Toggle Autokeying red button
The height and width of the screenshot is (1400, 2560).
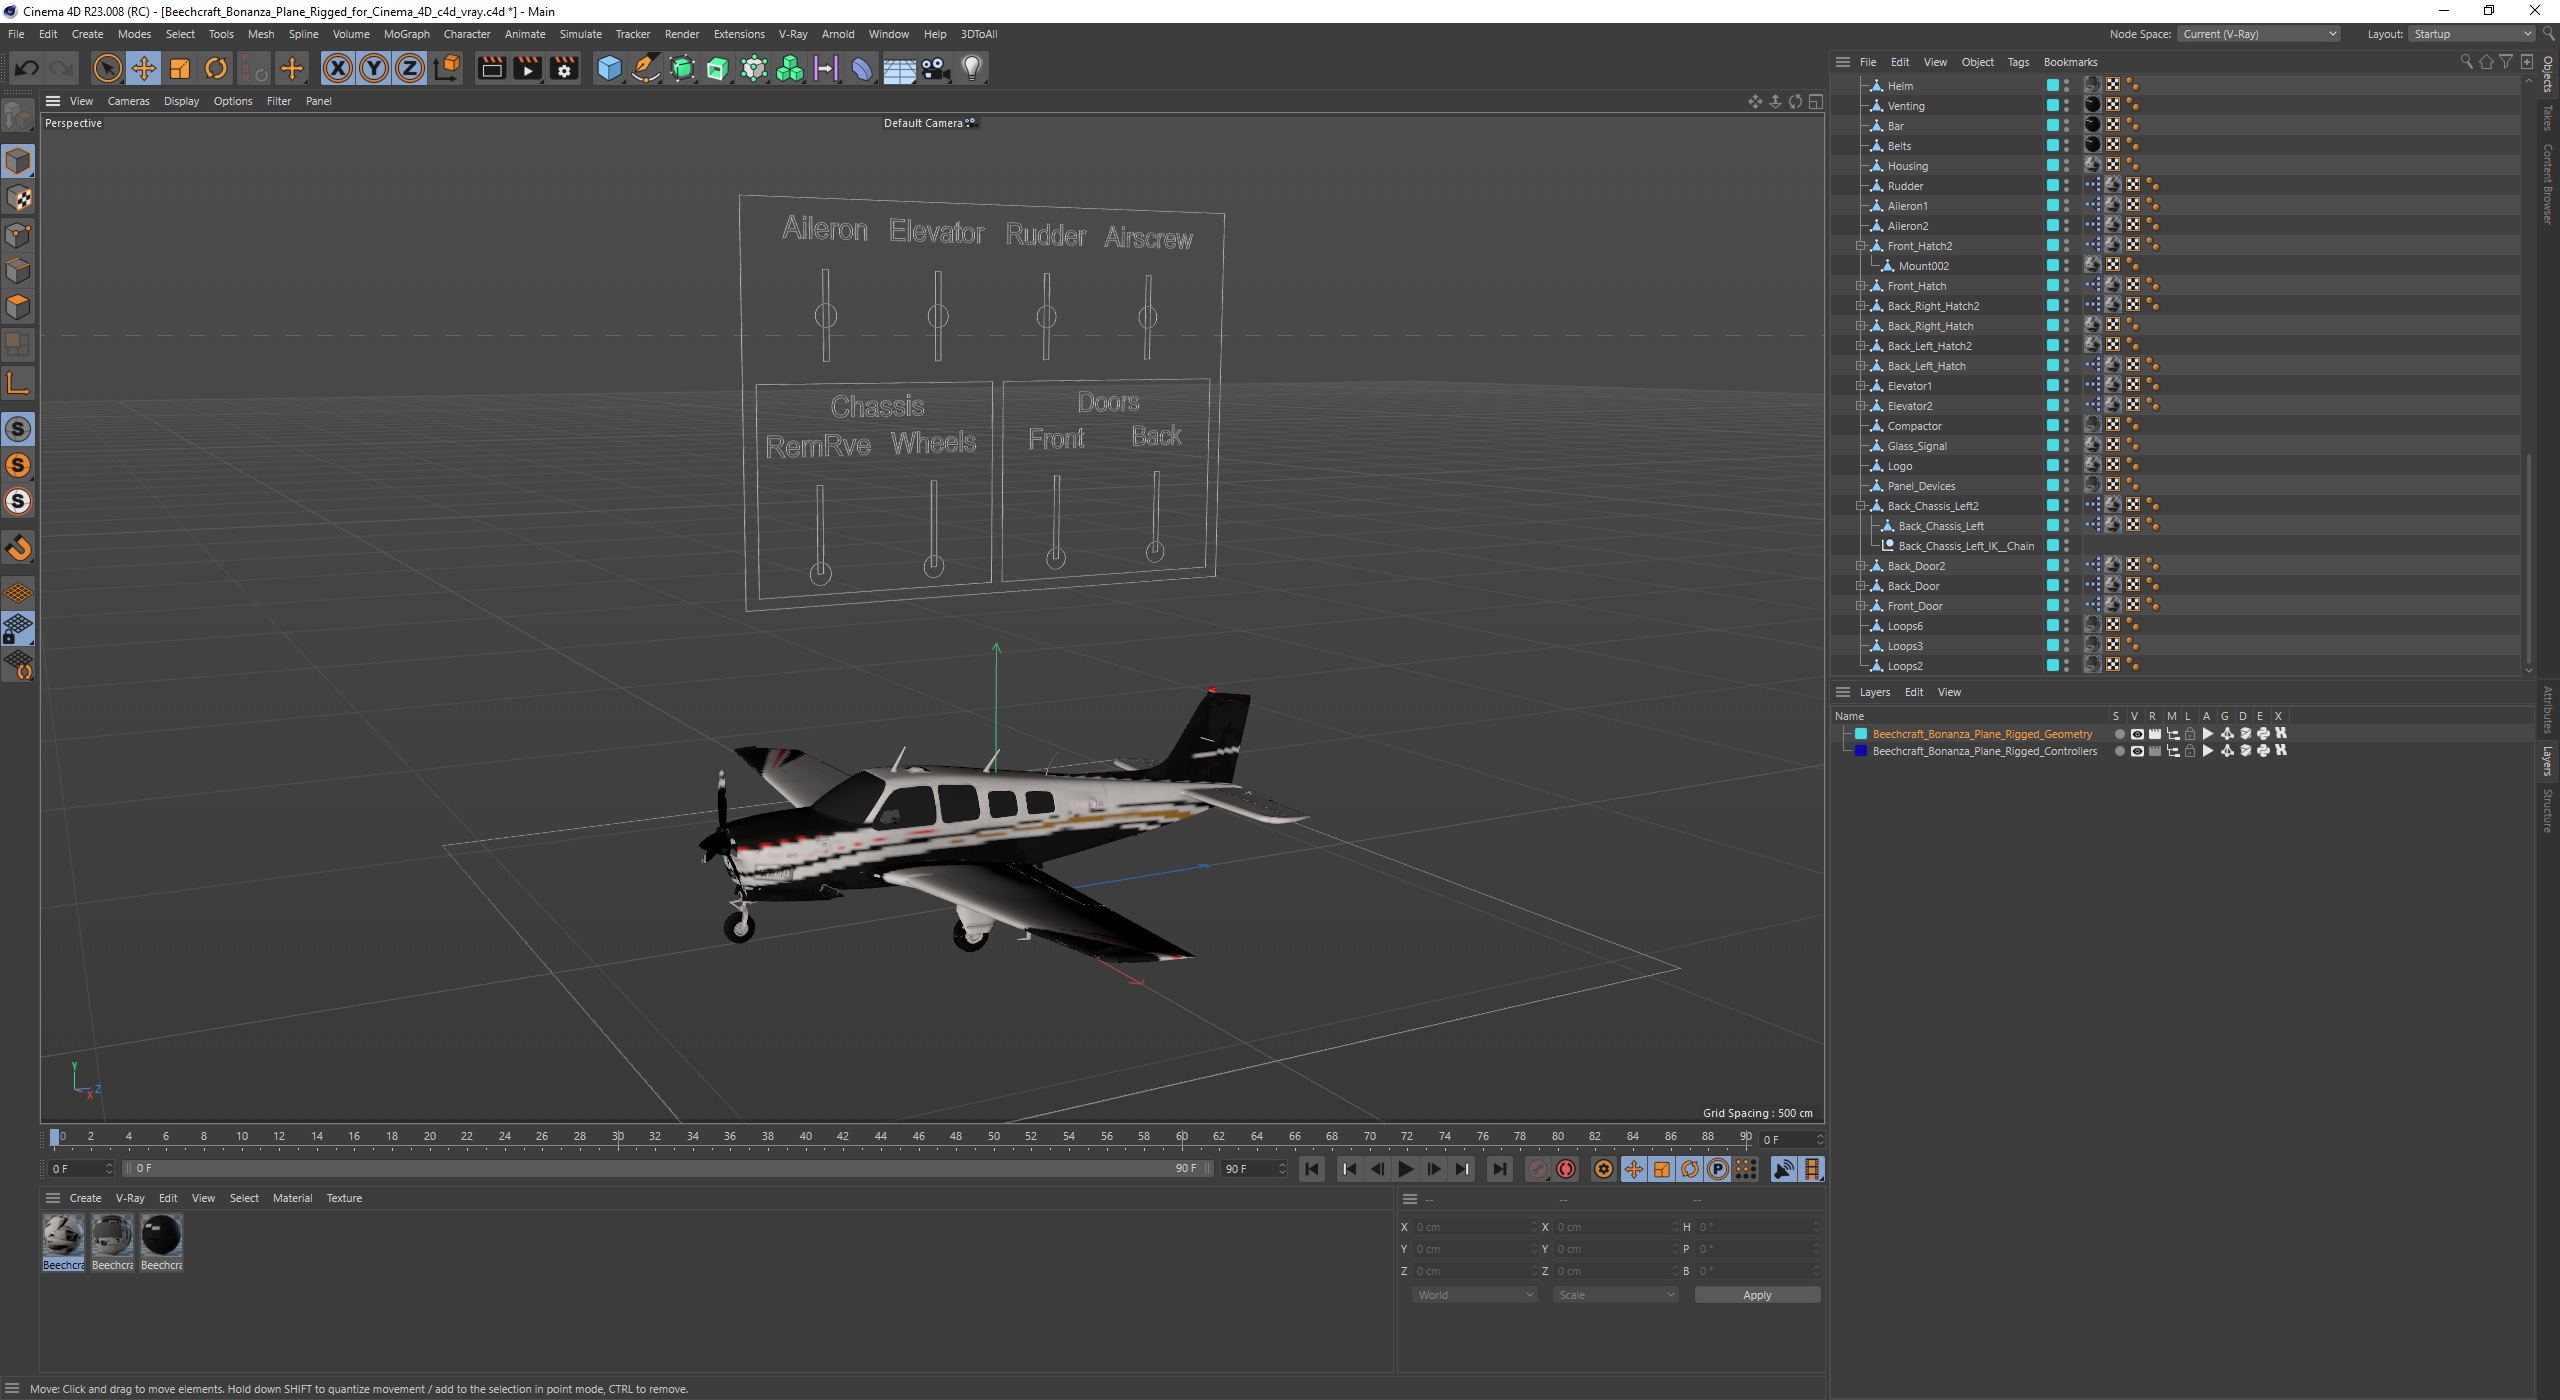click(1566, 1169)
